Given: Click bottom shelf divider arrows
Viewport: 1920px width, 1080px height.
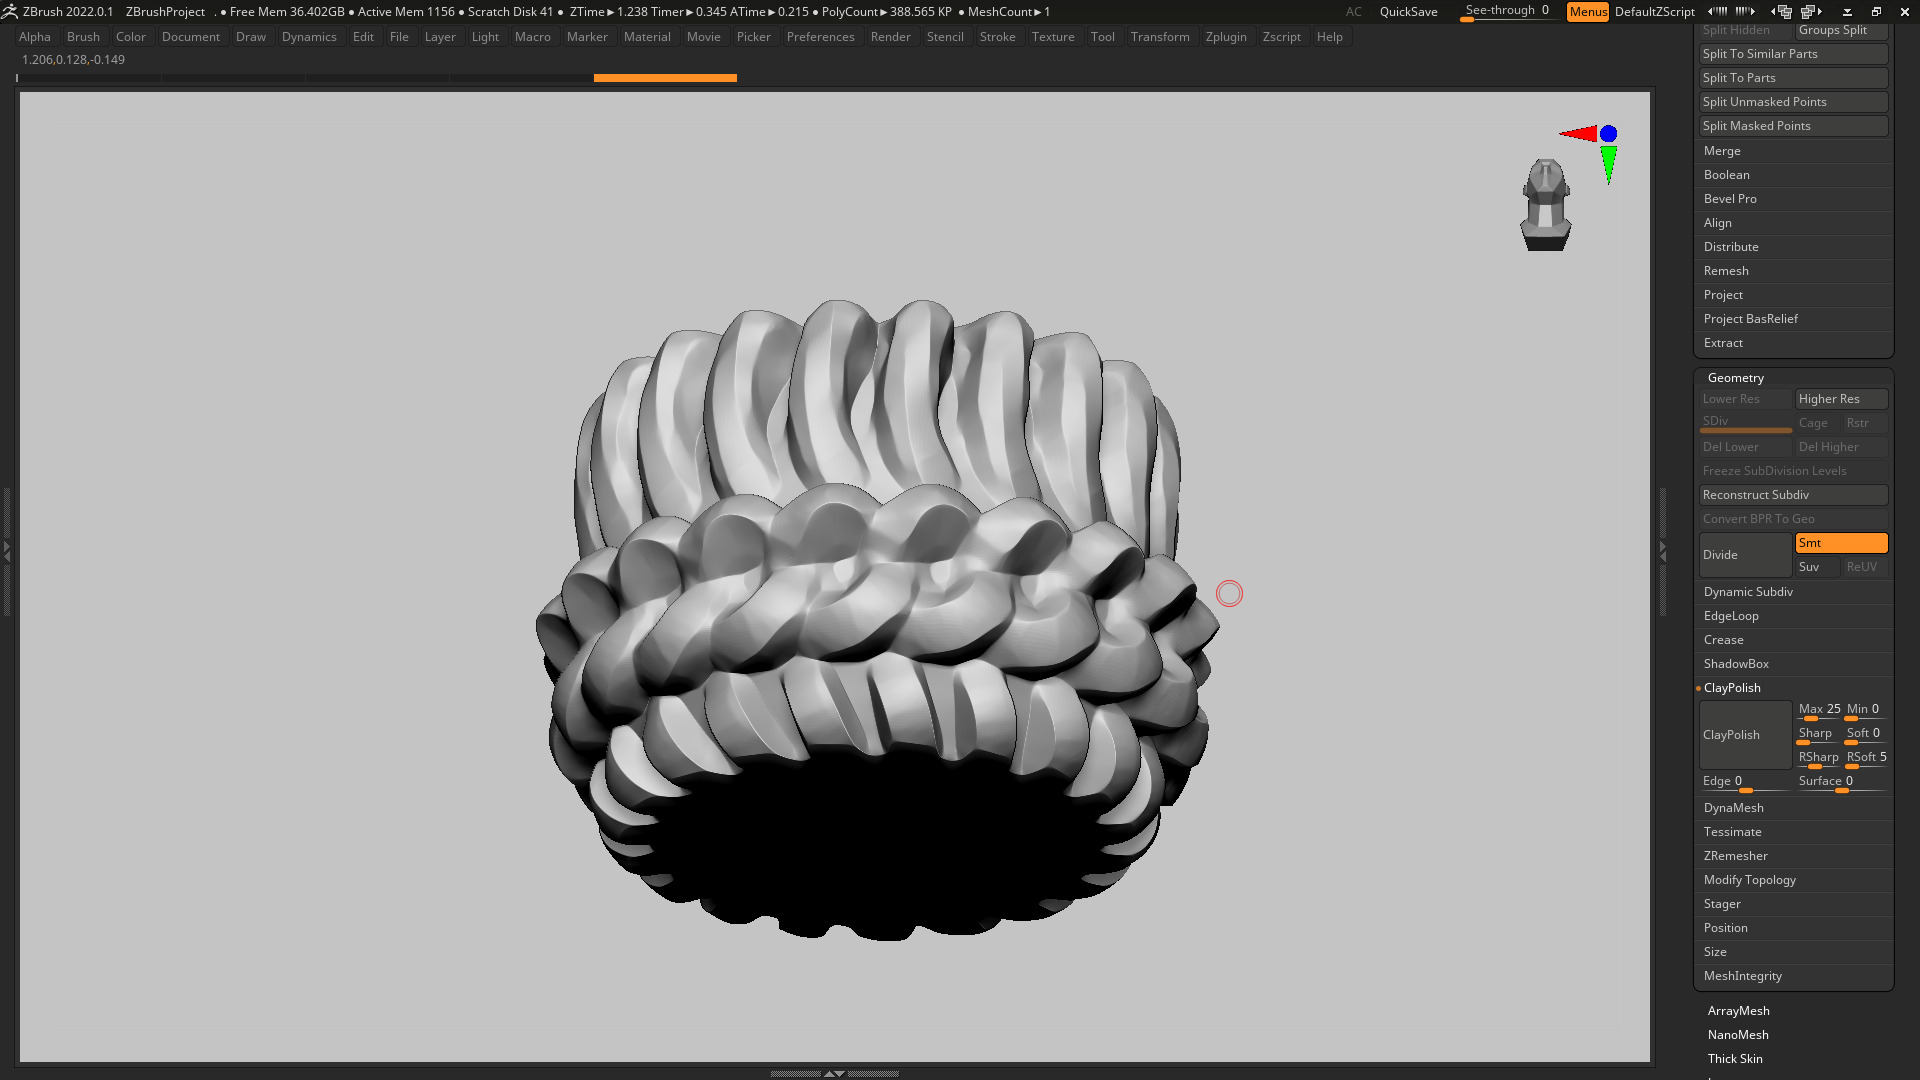Looking at the screenshot, I should tap(834, 1073).
